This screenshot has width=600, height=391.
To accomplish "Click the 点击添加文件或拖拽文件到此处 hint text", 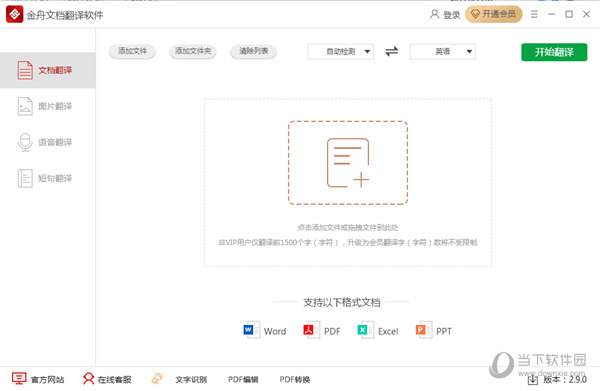I will click(348, 228).
